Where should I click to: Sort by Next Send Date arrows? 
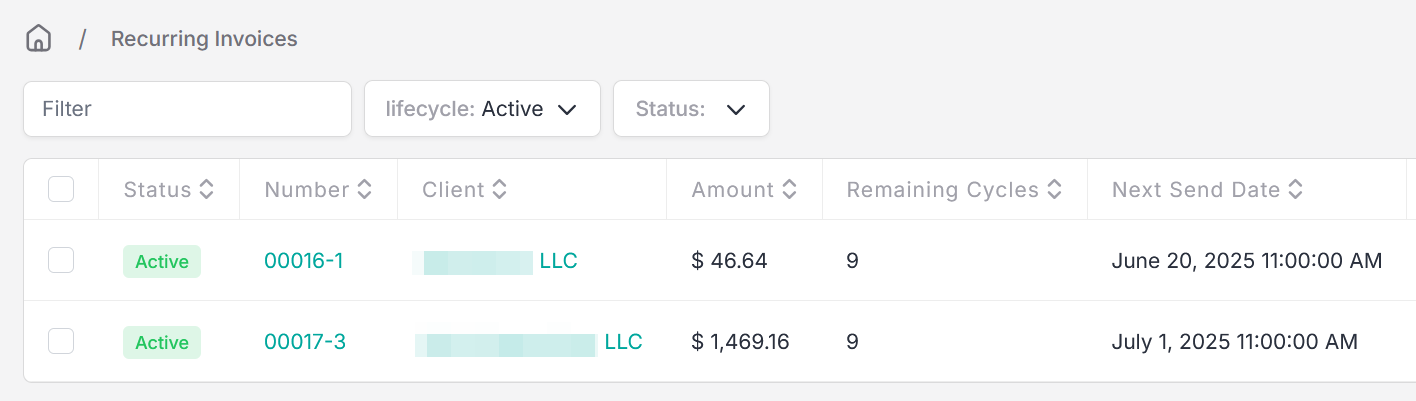1295,189
